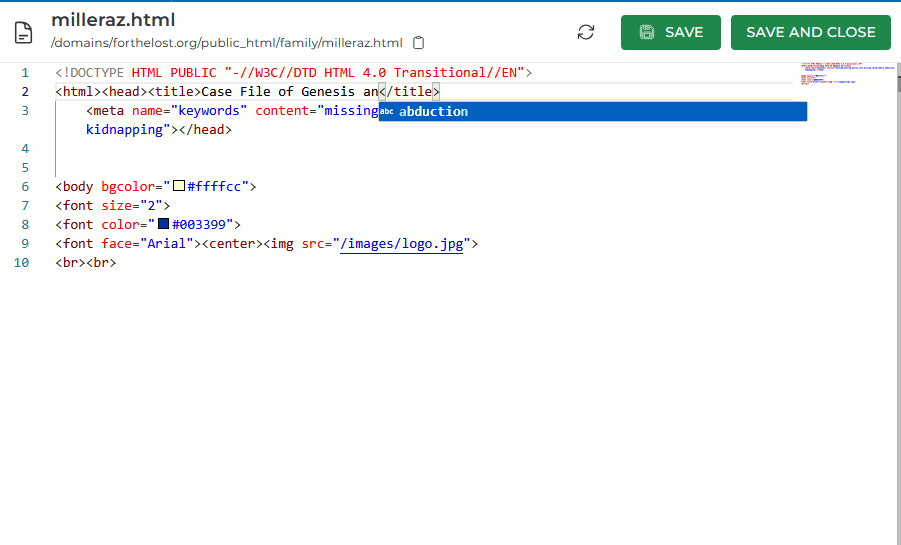Place cursor on 'kidnapping' keyword text
The width and height of the screenshot is (901, 545).
pyautogui.click(x=124, y=129)
